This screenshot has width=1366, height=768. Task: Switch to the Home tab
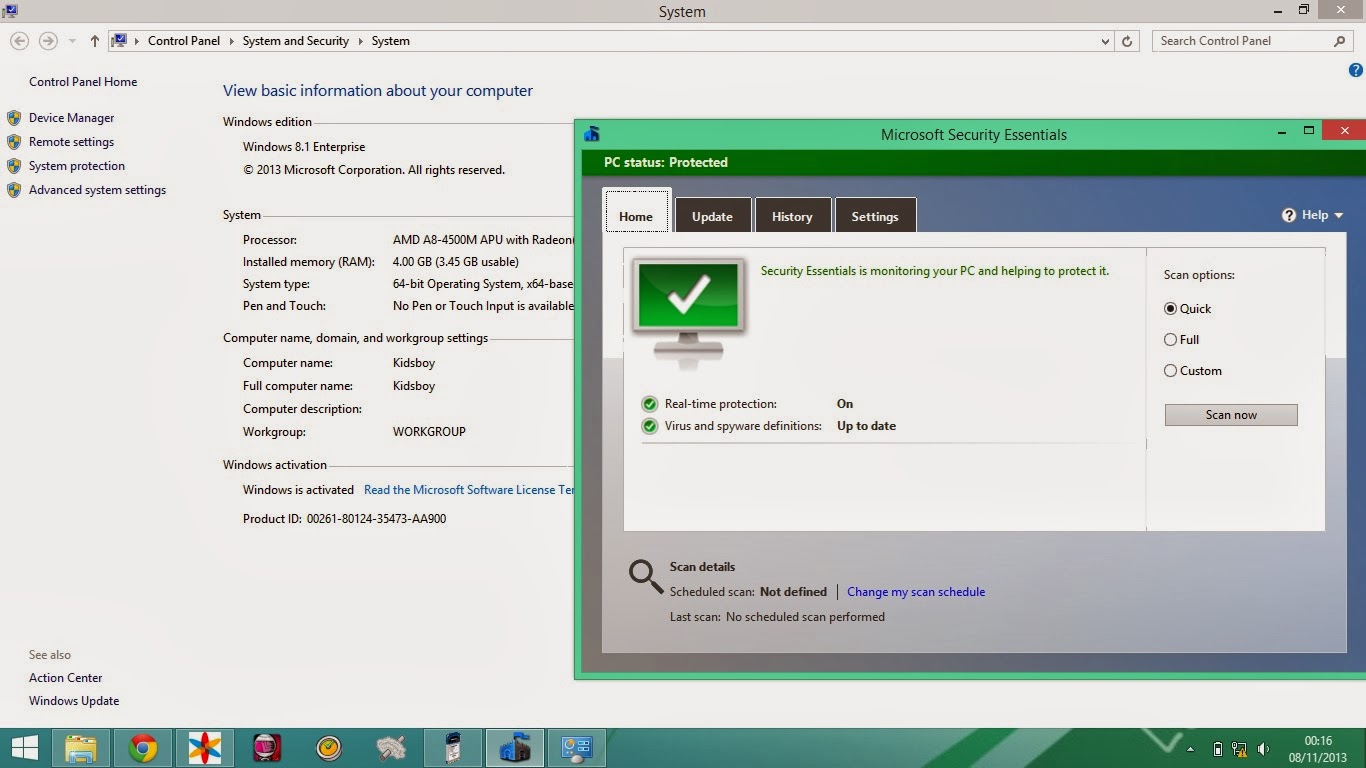[636, 216]
